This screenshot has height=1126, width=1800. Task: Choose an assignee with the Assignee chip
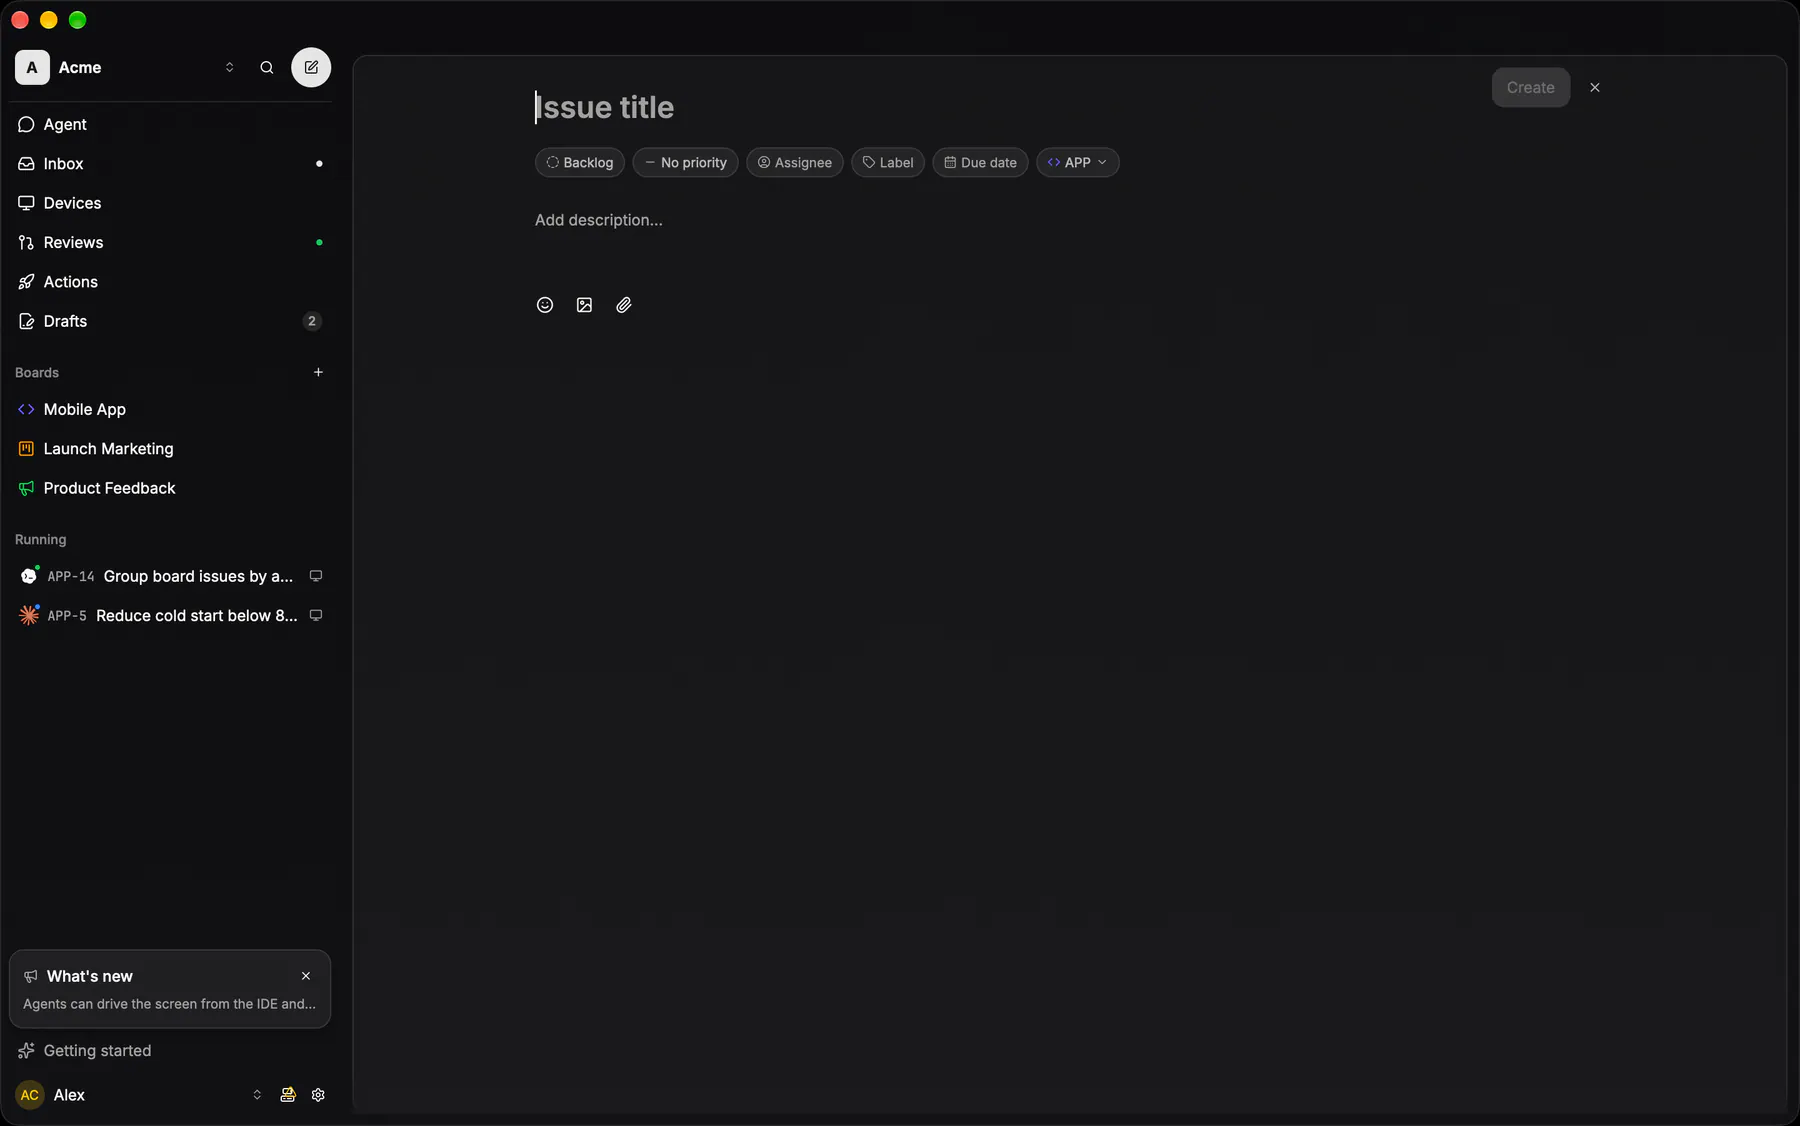click(795, 163)
